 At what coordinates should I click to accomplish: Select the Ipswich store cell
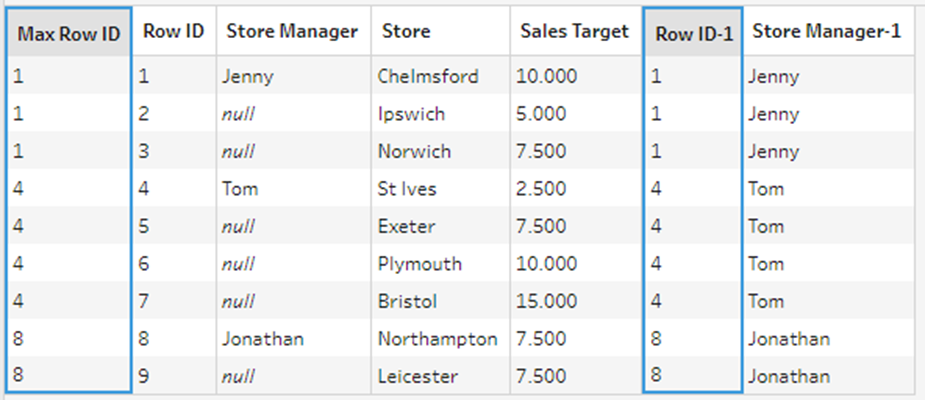tap(411, 114)
